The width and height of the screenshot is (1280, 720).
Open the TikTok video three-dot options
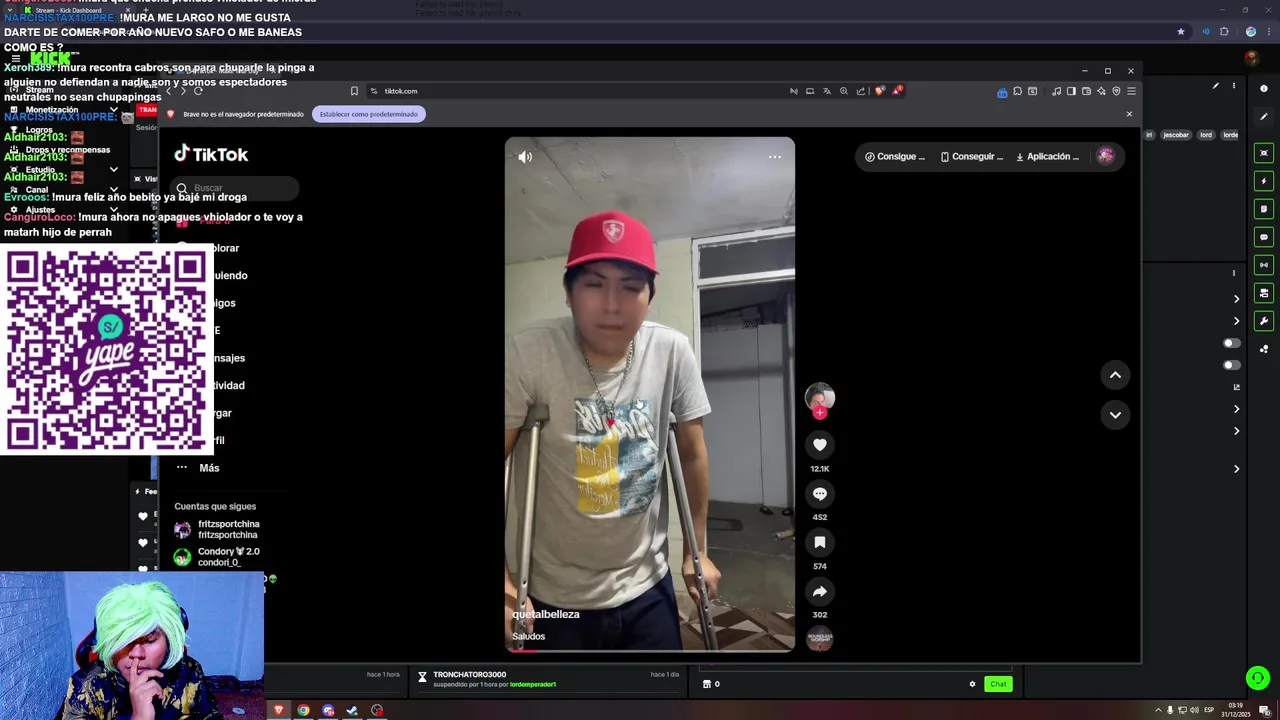774,157
